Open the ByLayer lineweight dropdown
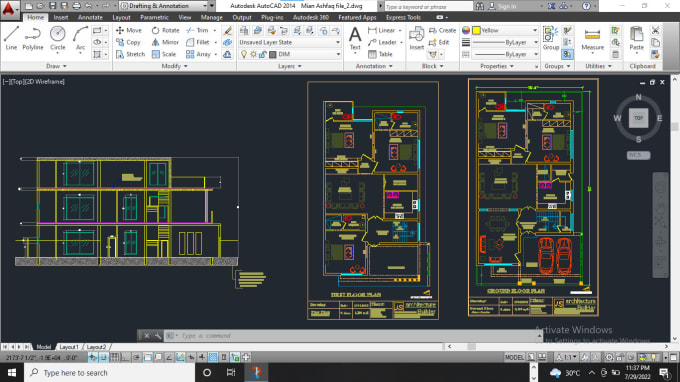The width and height of the screenshot is (680, 382). coord(505,42)
